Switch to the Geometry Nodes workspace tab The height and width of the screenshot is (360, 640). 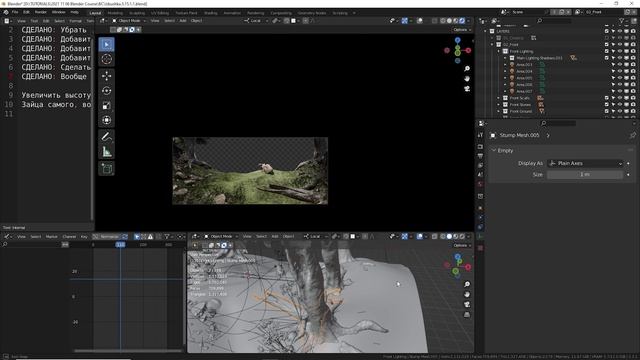click(312, 13)
